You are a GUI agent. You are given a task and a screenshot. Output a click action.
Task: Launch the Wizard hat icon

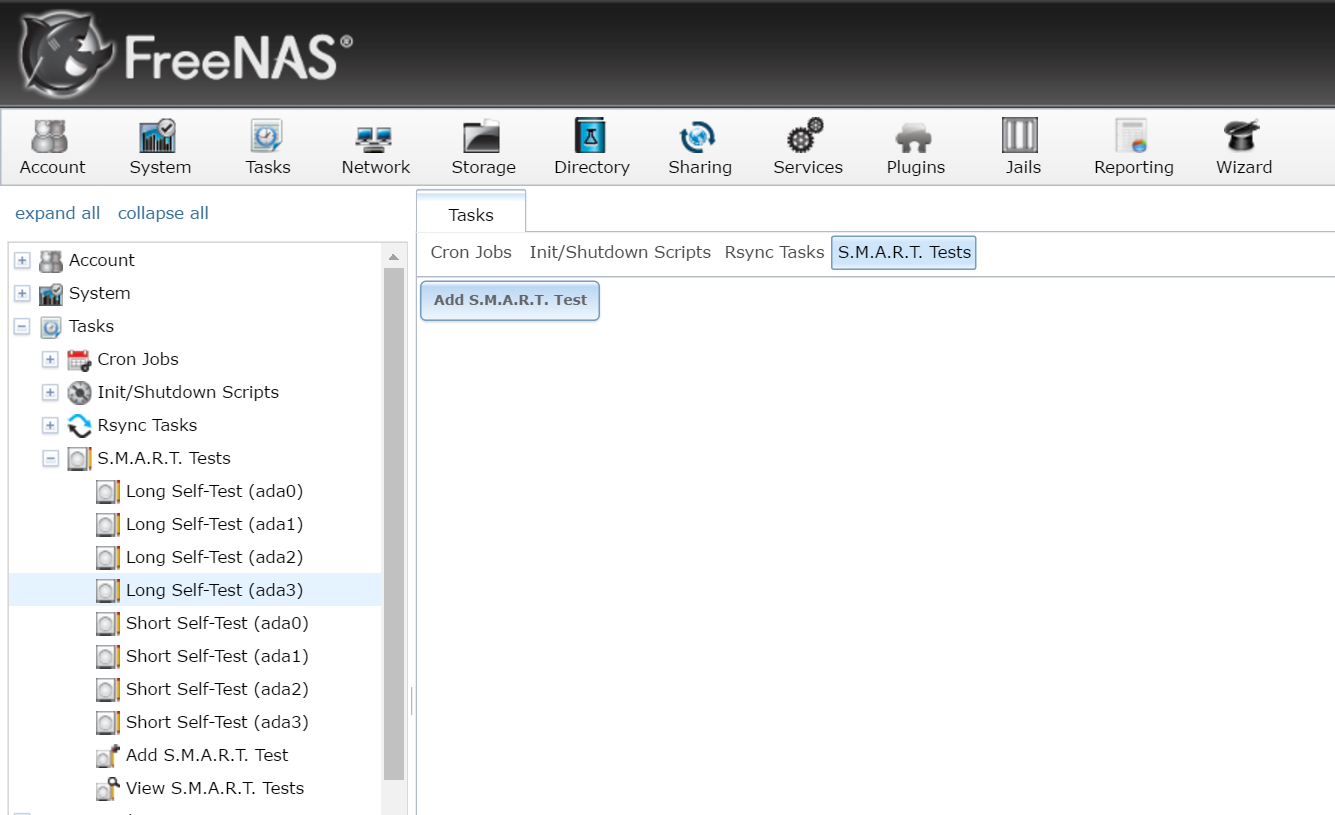coord(1243,136)
